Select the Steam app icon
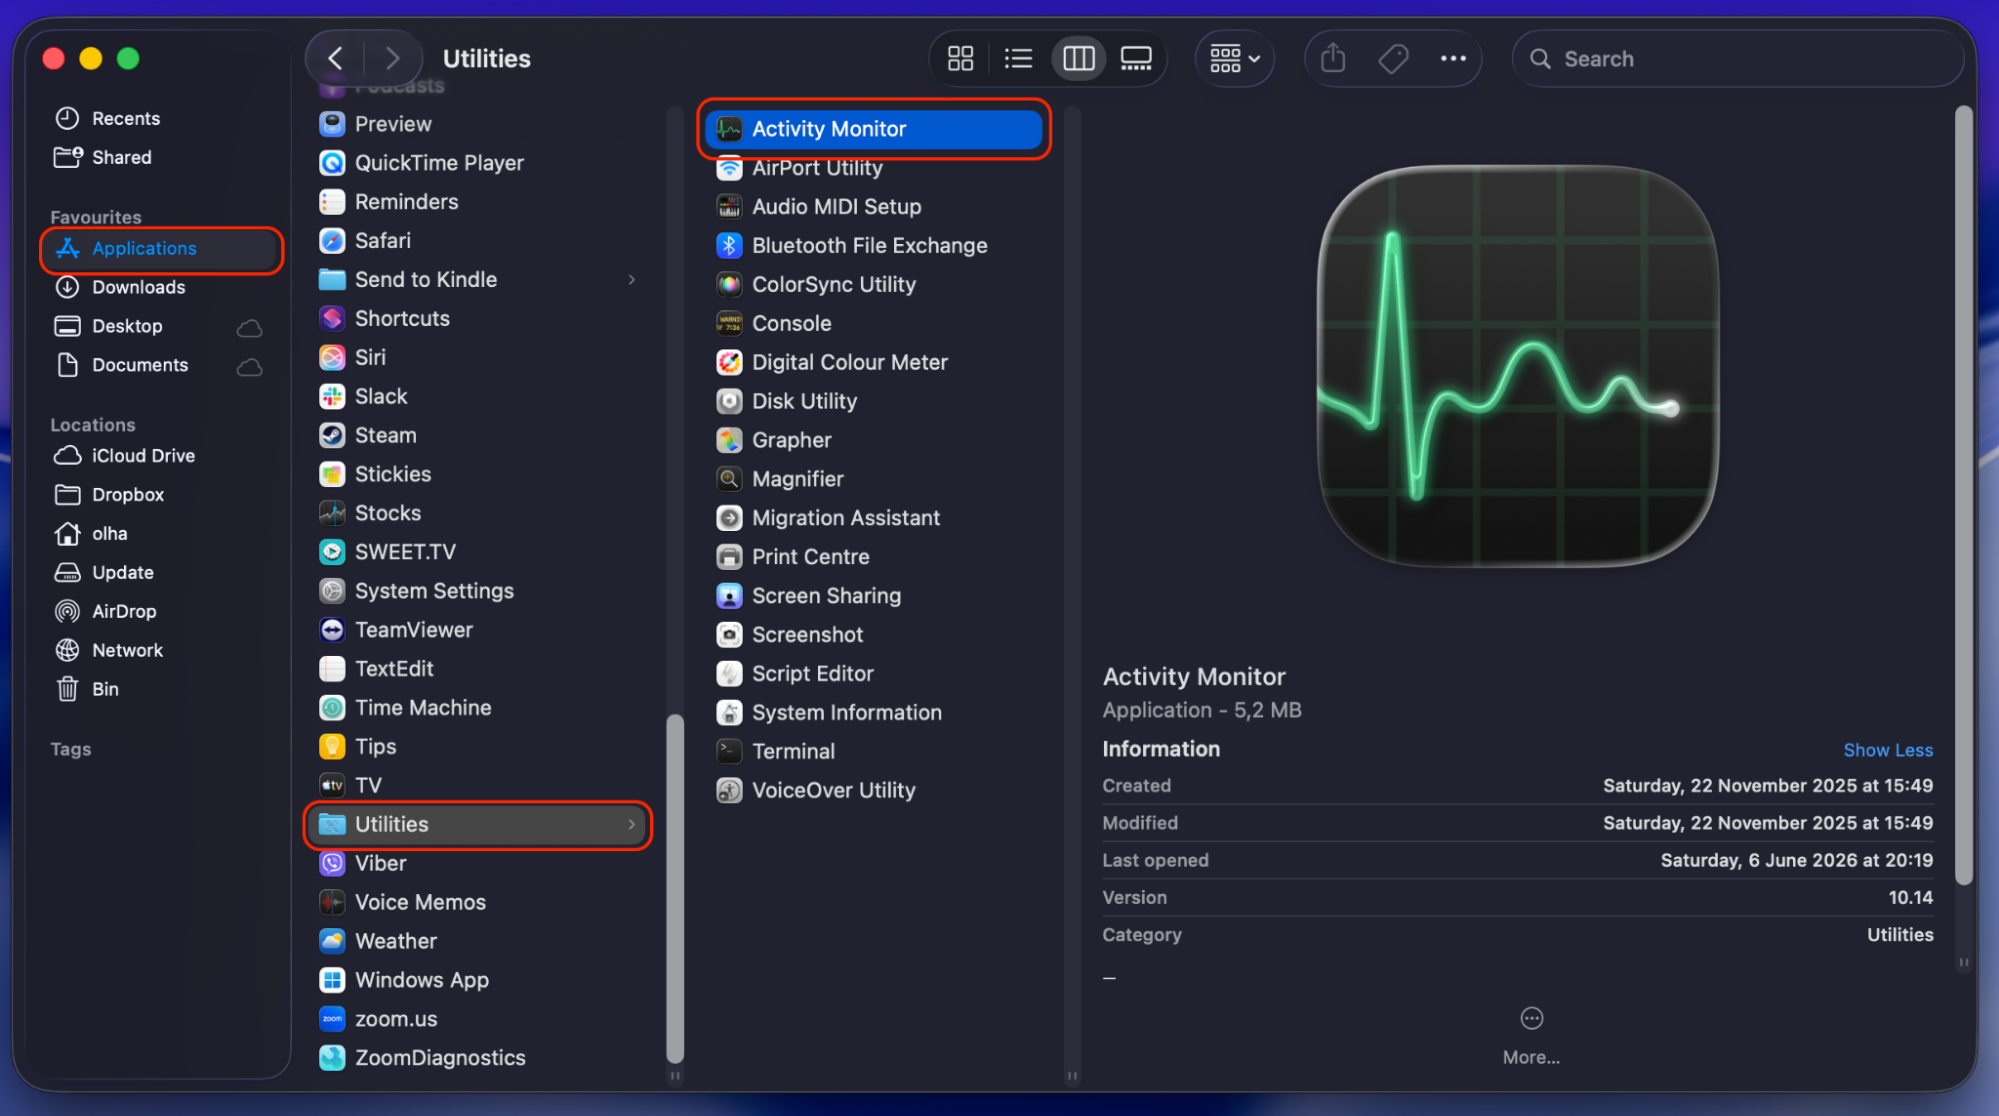Image resolution: width=1999 pixels, height=1116 pixels. (332, 436)
